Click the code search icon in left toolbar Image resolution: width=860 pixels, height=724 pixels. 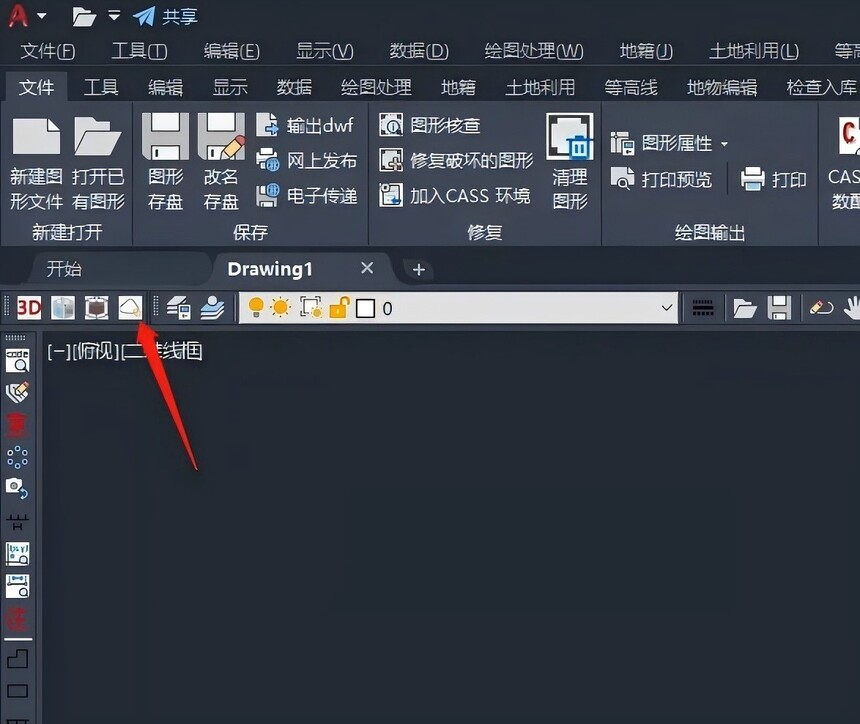click(18, 360)
